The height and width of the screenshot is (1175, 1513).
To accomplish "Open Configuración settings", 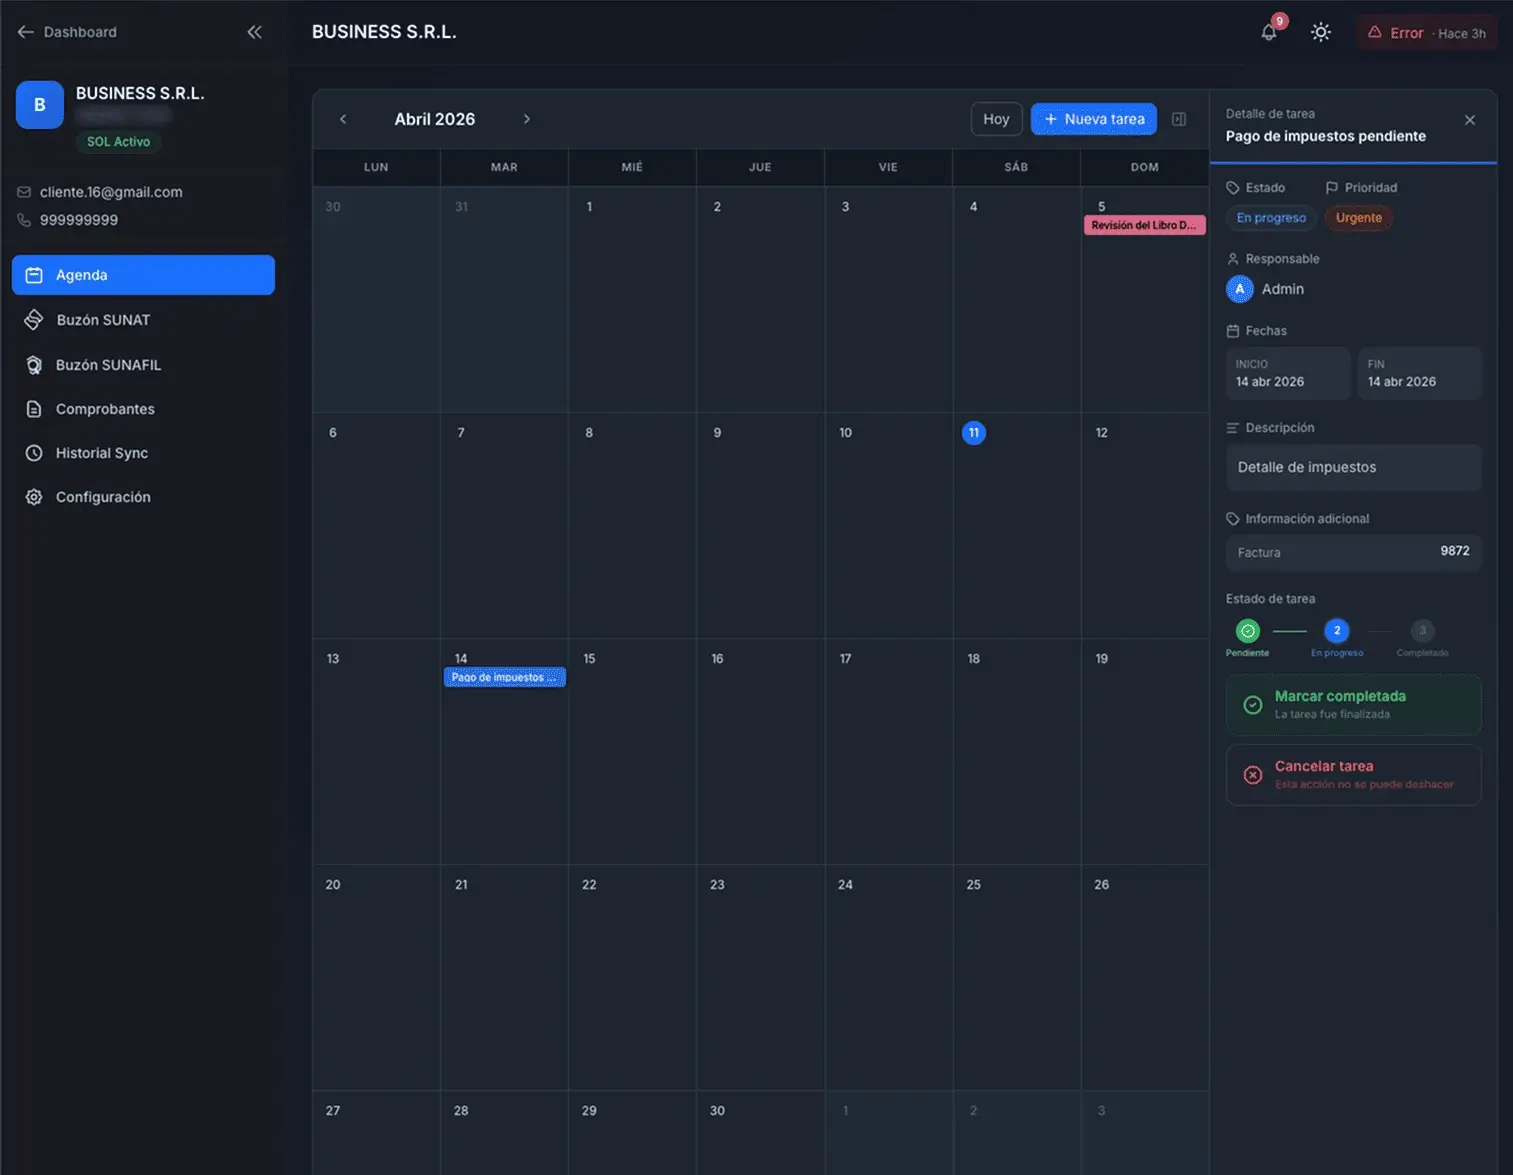I will coord(103,497).
